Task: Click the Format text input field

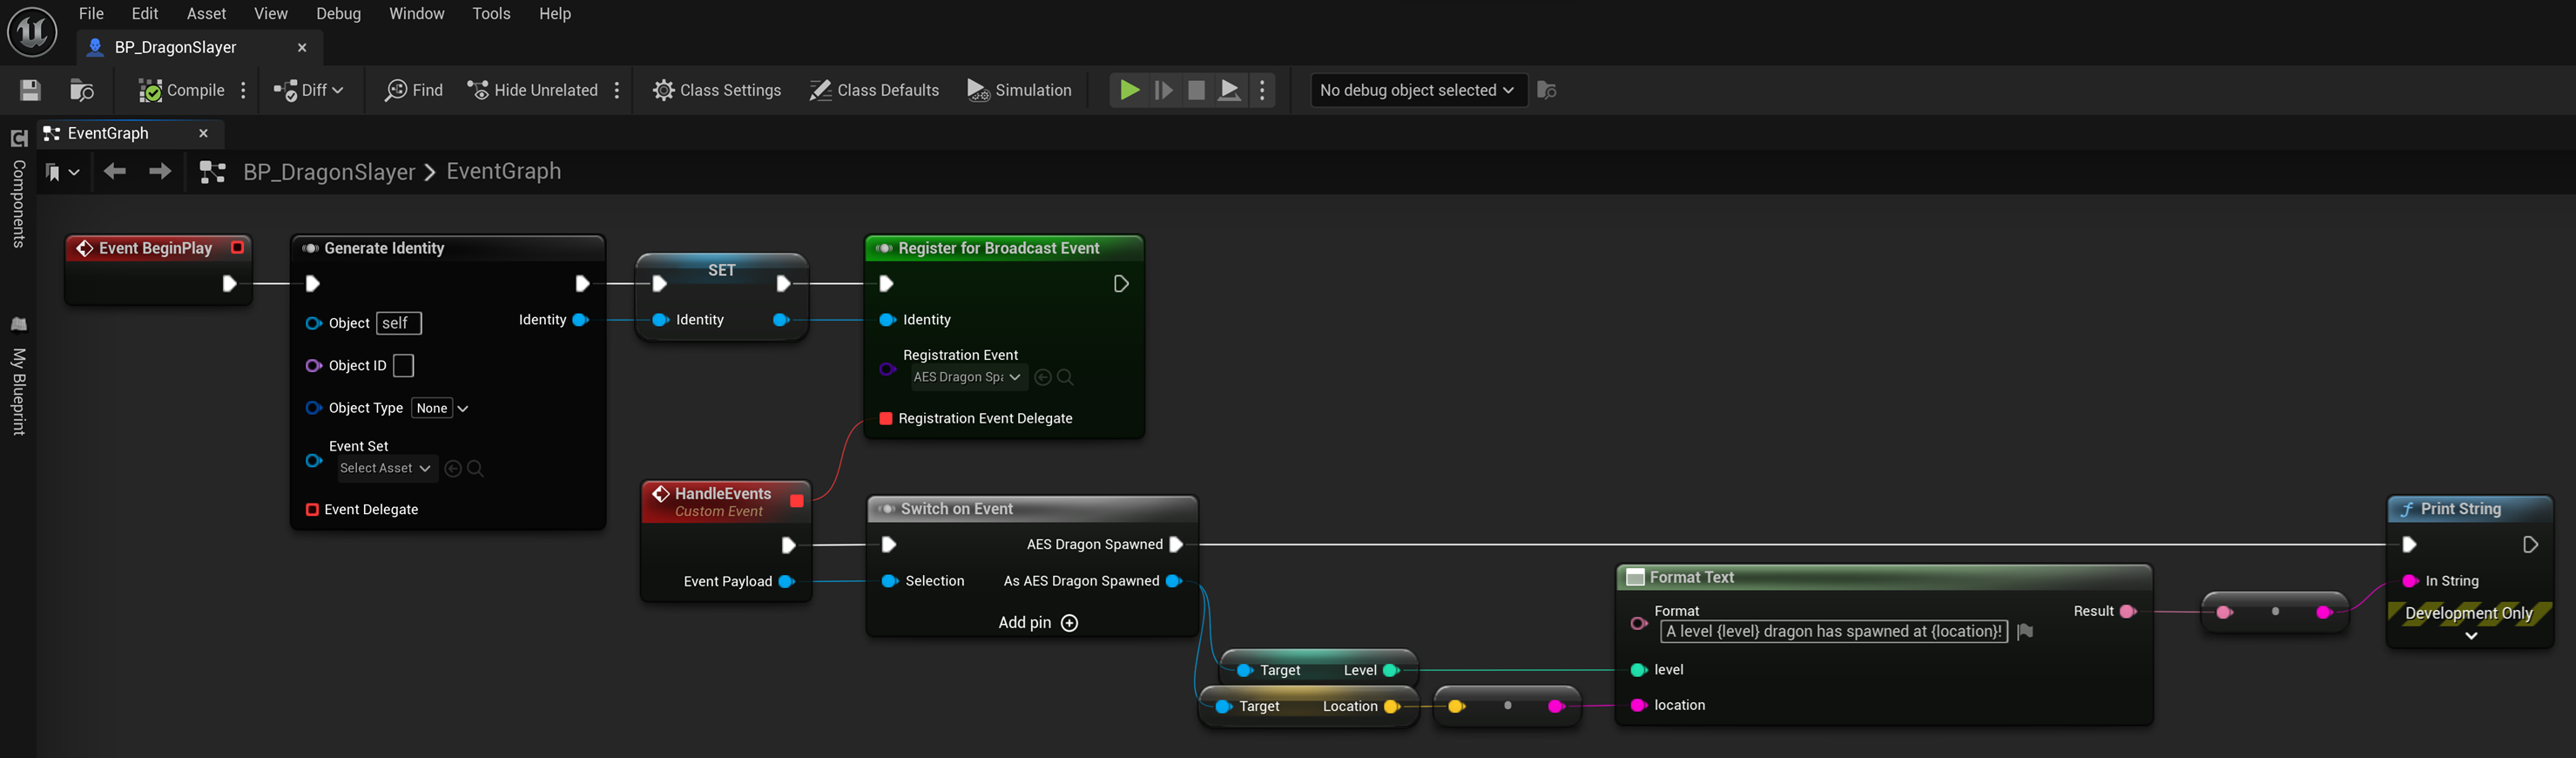Action: click(1832, 631)
